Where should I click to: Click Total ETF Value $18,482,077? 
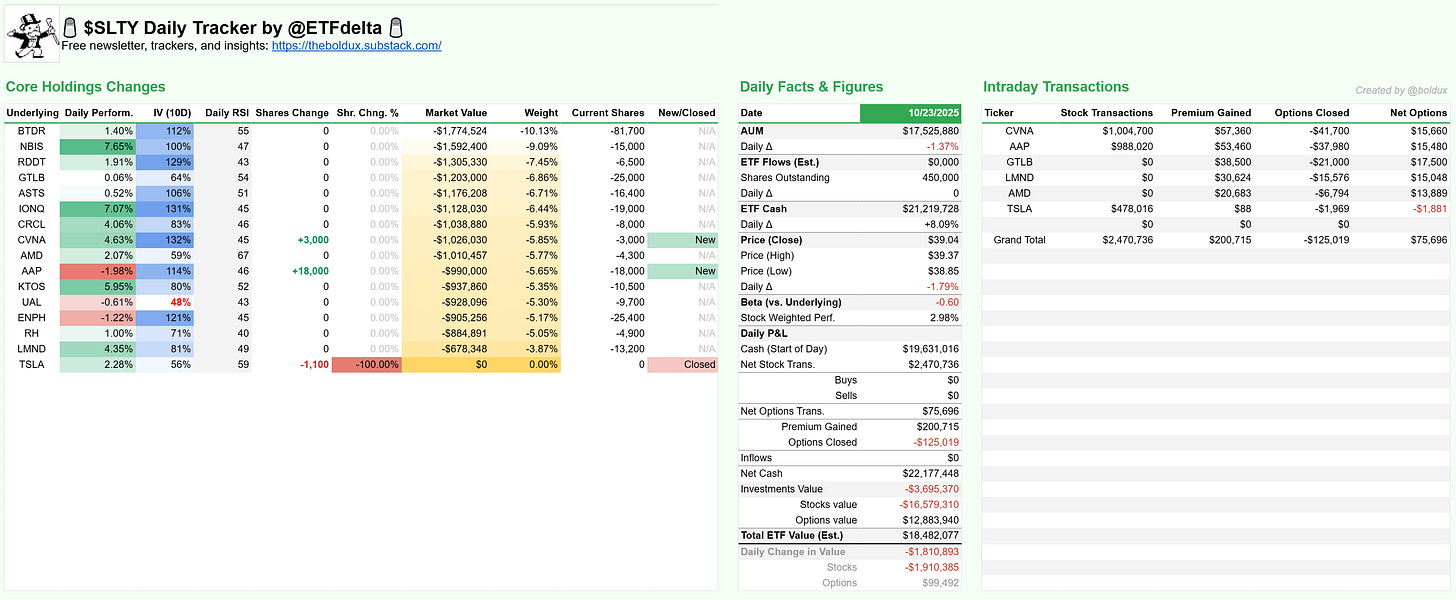coord(910,536)
